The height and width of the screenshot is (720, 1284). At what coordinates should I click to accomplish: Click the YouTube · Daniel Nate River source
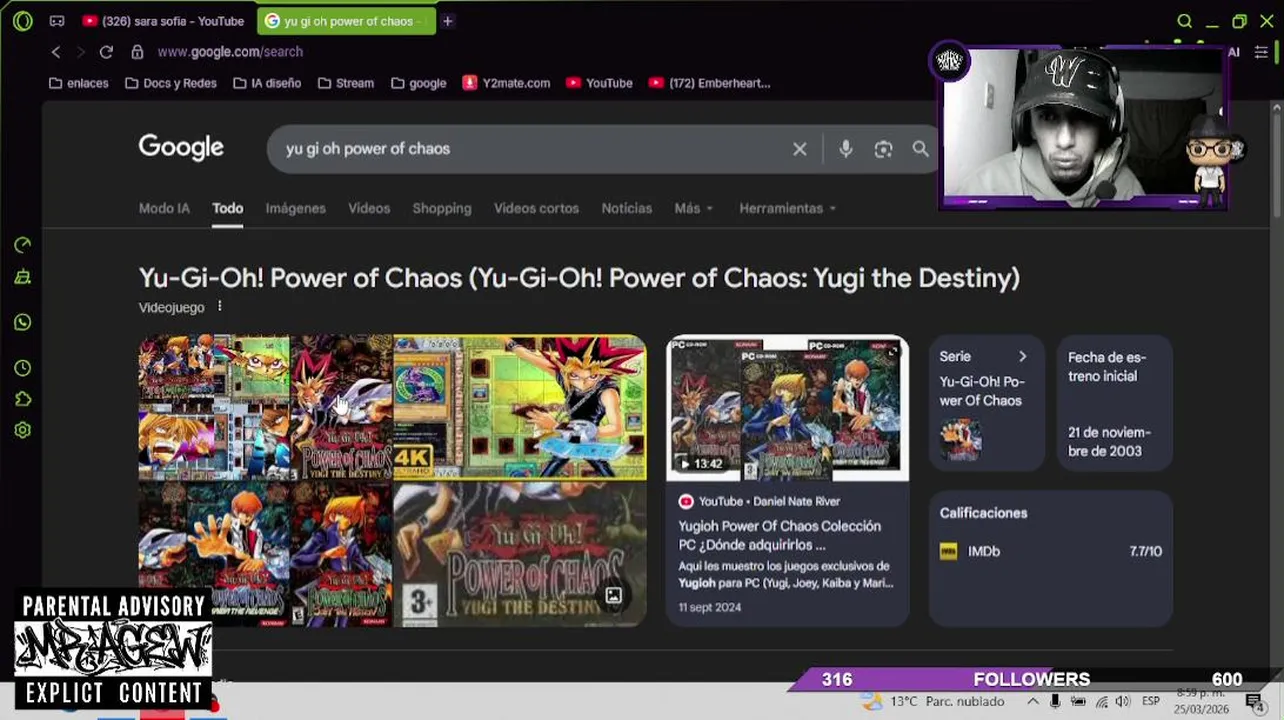[769, 501]
